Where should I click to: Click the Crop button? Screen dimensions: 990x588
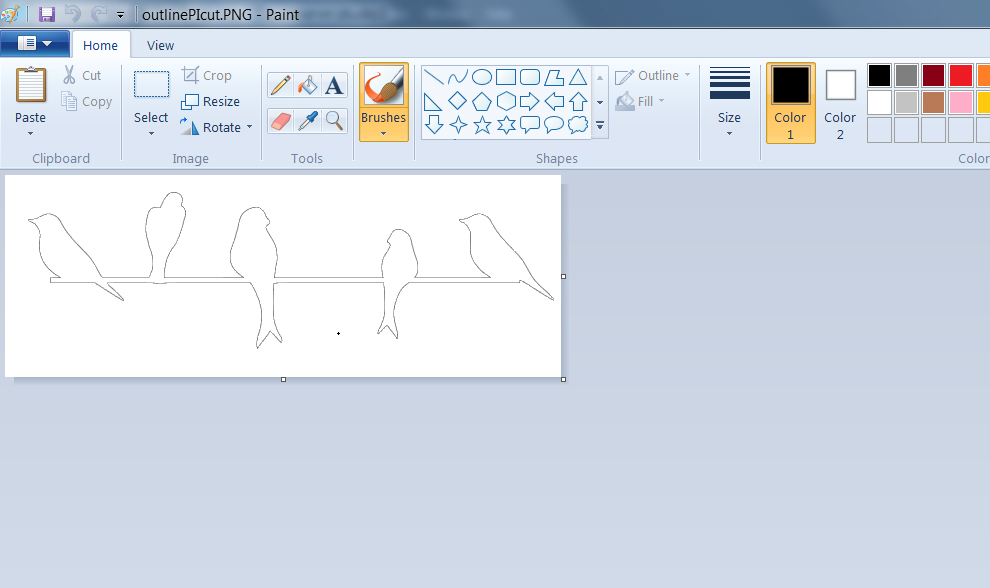click(x=206, y=75)
